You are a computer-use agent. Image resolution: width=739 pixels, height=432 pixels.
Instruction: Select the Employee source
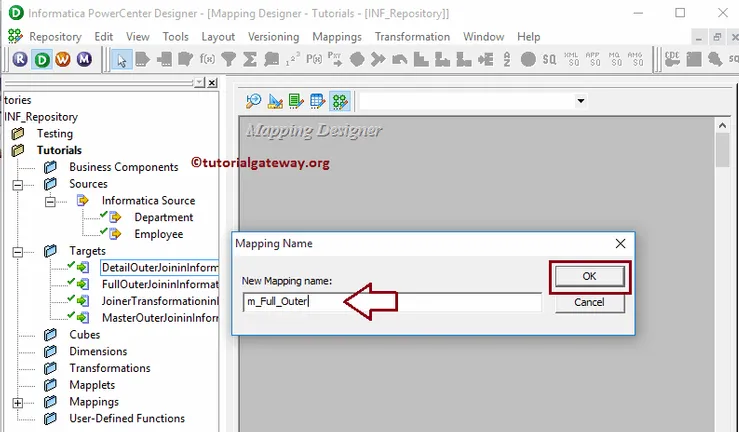click(x=158, y=234)
